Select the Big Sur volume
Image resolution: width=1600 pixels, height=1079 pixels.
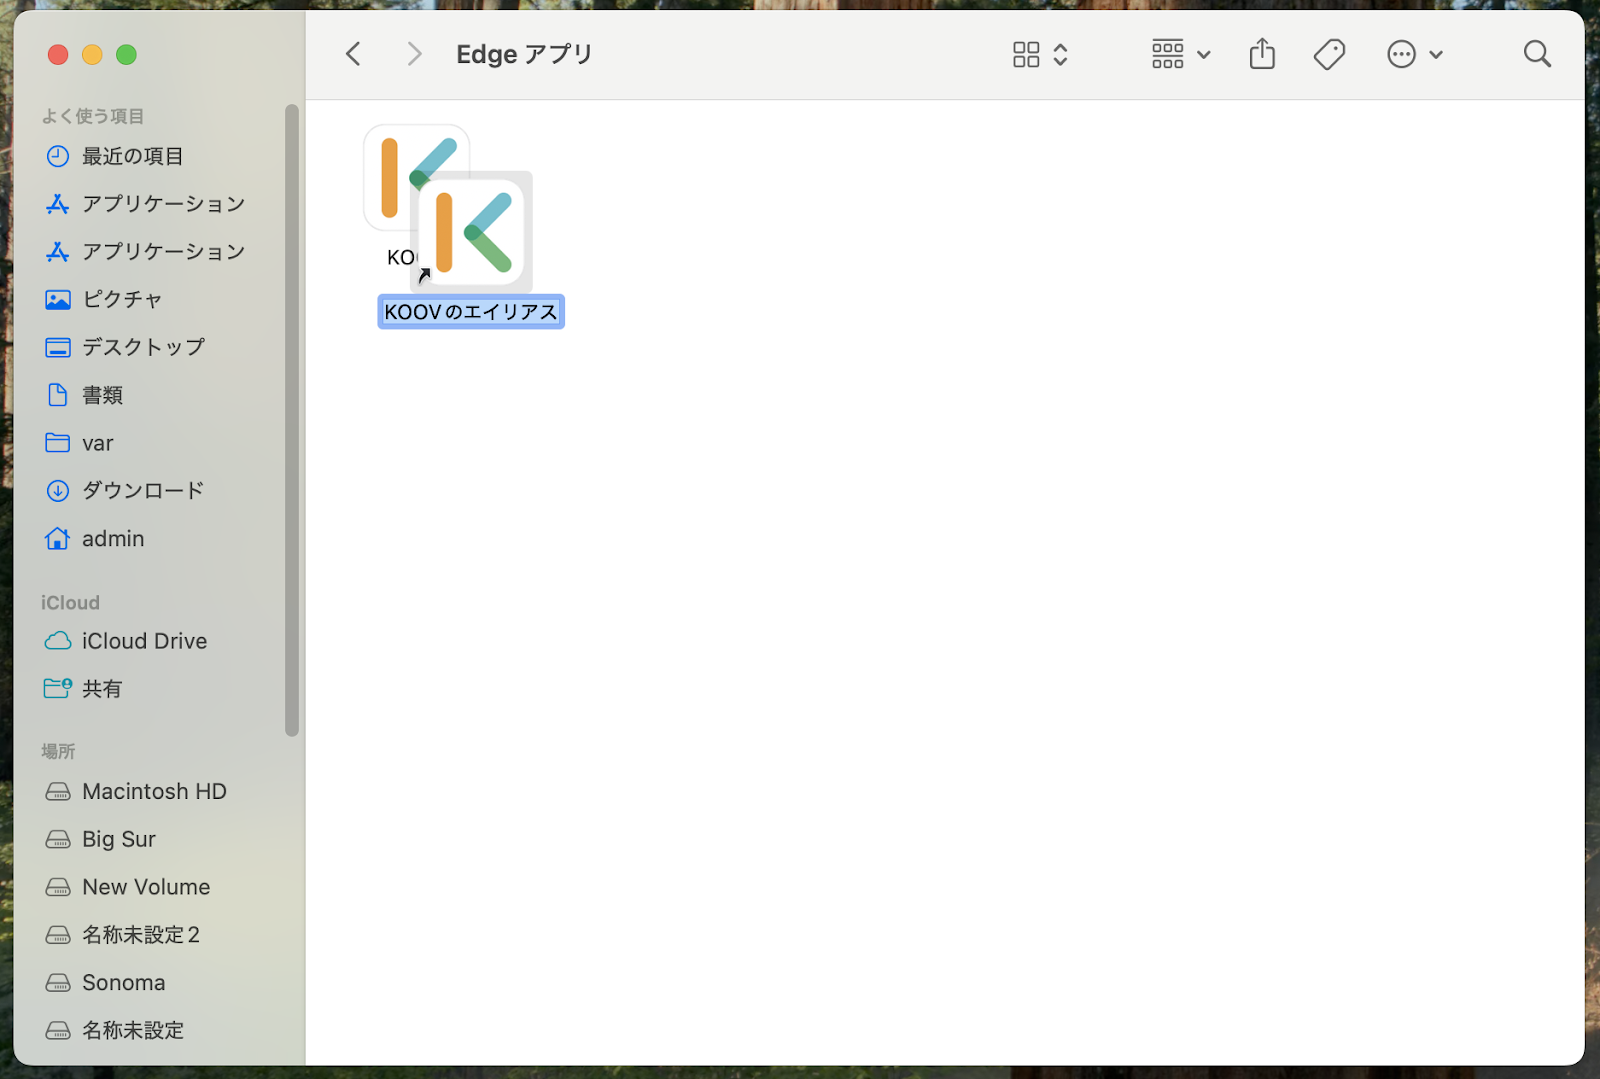(101, 840)
